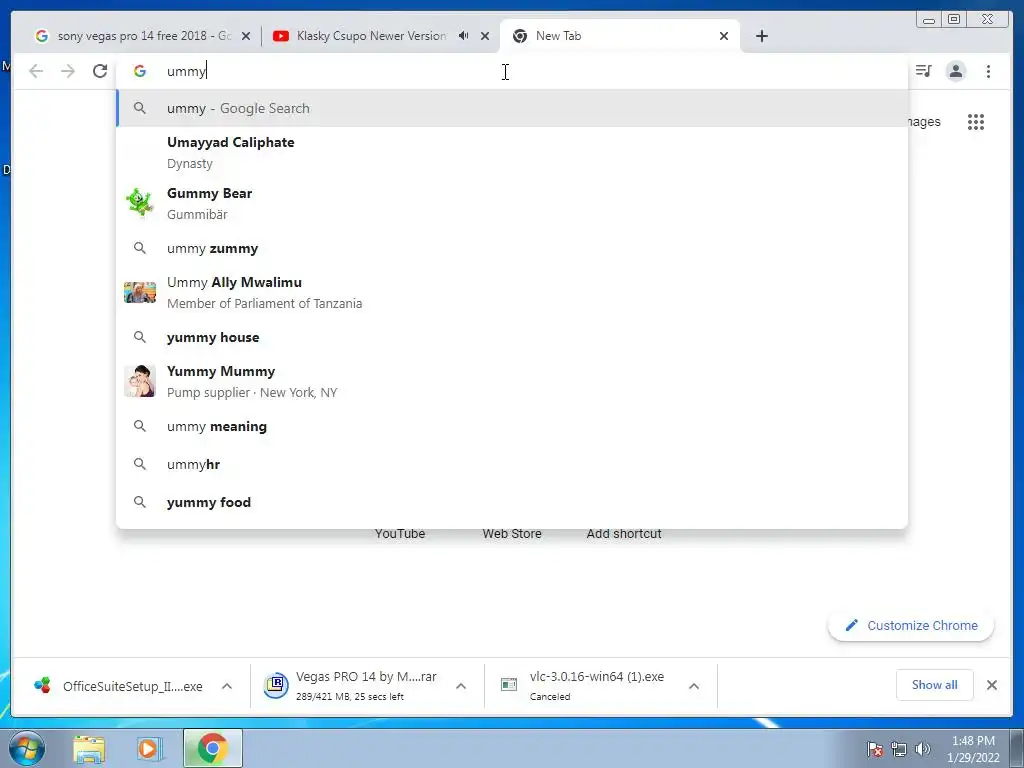Click the browser back arrow
The height and width of the screenshot is (768, 1024).
pos(36,71)
